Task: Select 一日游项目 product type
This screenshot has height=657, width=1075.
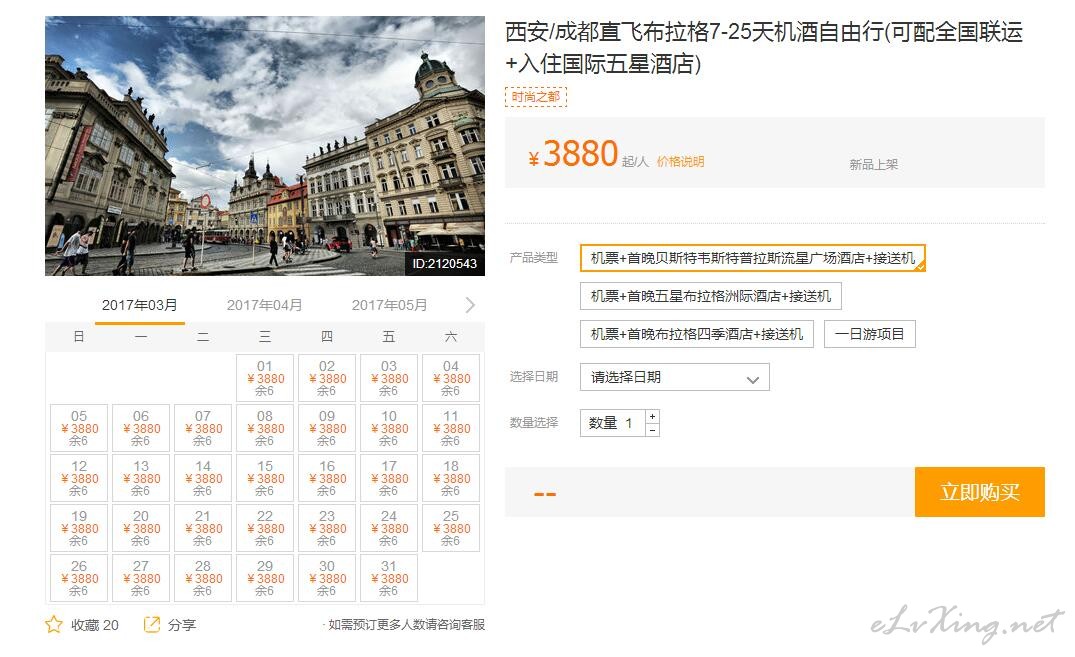Action: 869,334
